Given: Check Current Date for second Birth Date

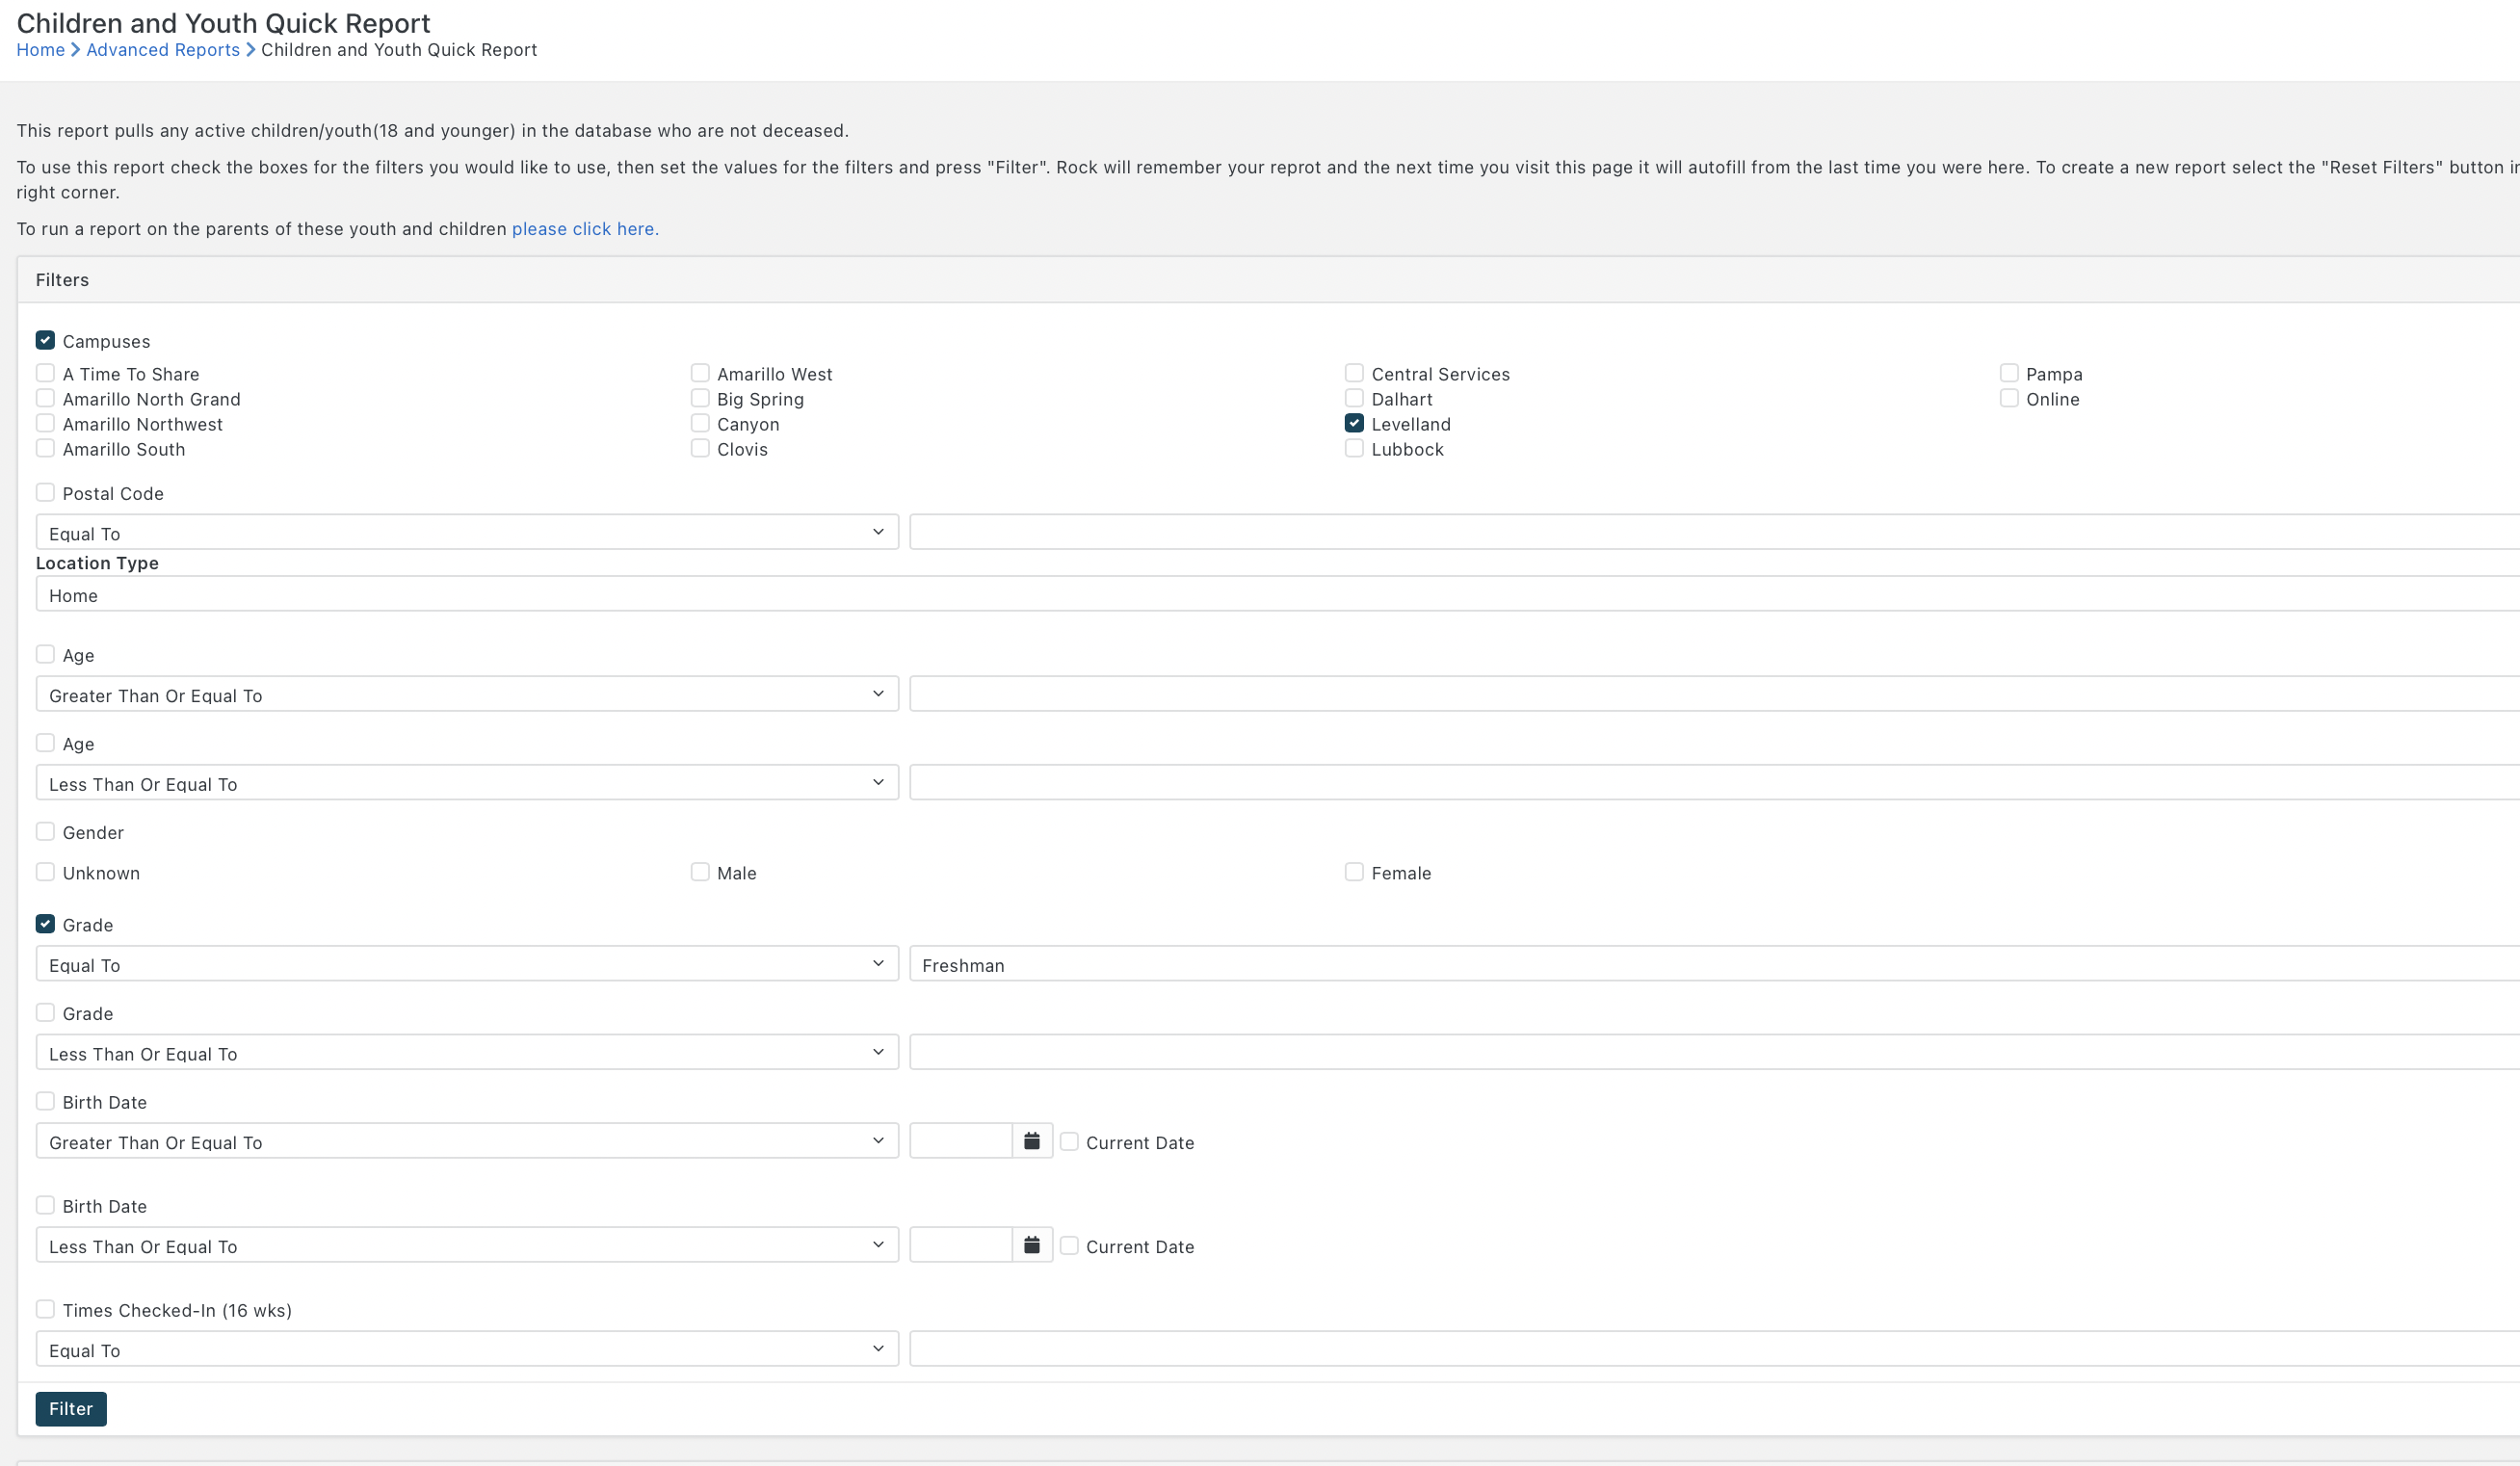Looking at the screenshot, I should click(1069, 1246).
